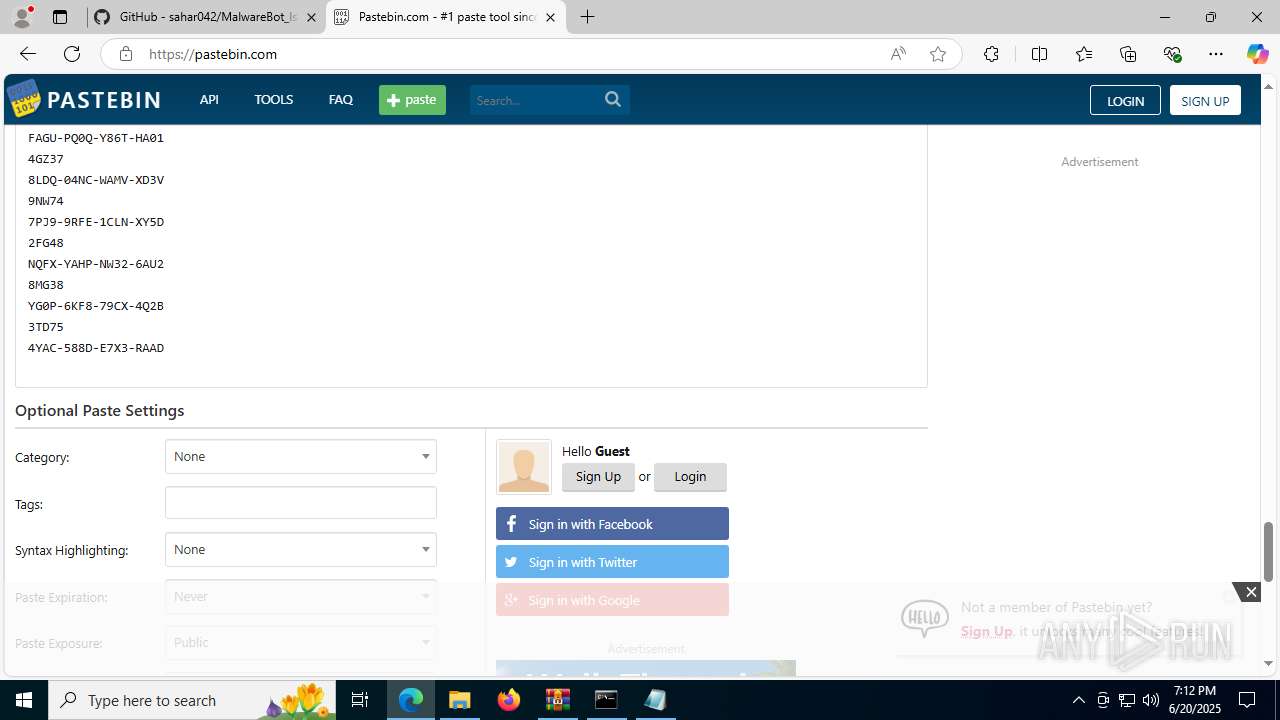Screen dimensions: 1280x720
Task: Click line 7PJ9-9RFE-1CLN-XY5D in paste
Action: pos(96,222)
